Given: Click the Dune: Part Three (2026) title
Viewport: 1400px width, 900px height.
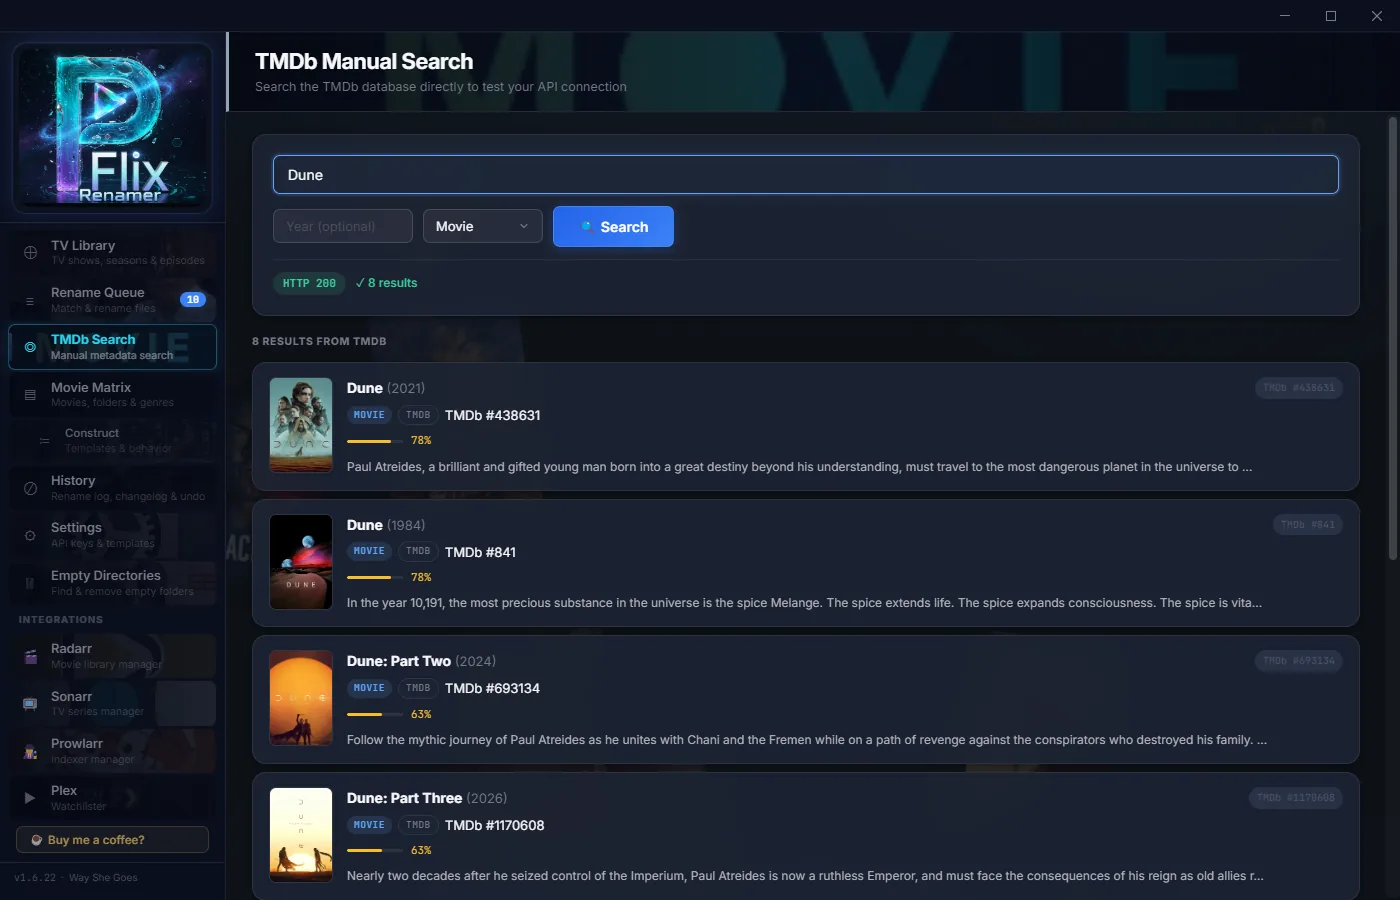Looking at the screenshot, I should coord(427,798).
